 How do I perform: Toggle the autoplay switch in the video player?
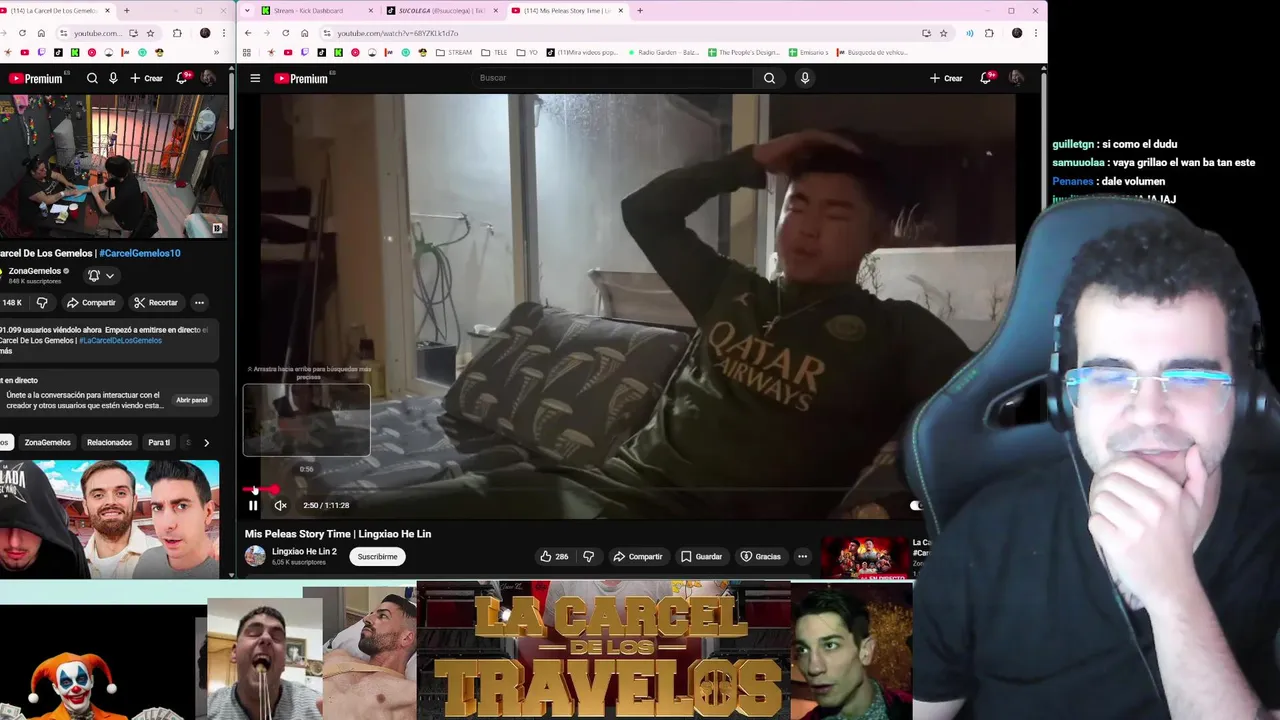click(x=917, y=505)
